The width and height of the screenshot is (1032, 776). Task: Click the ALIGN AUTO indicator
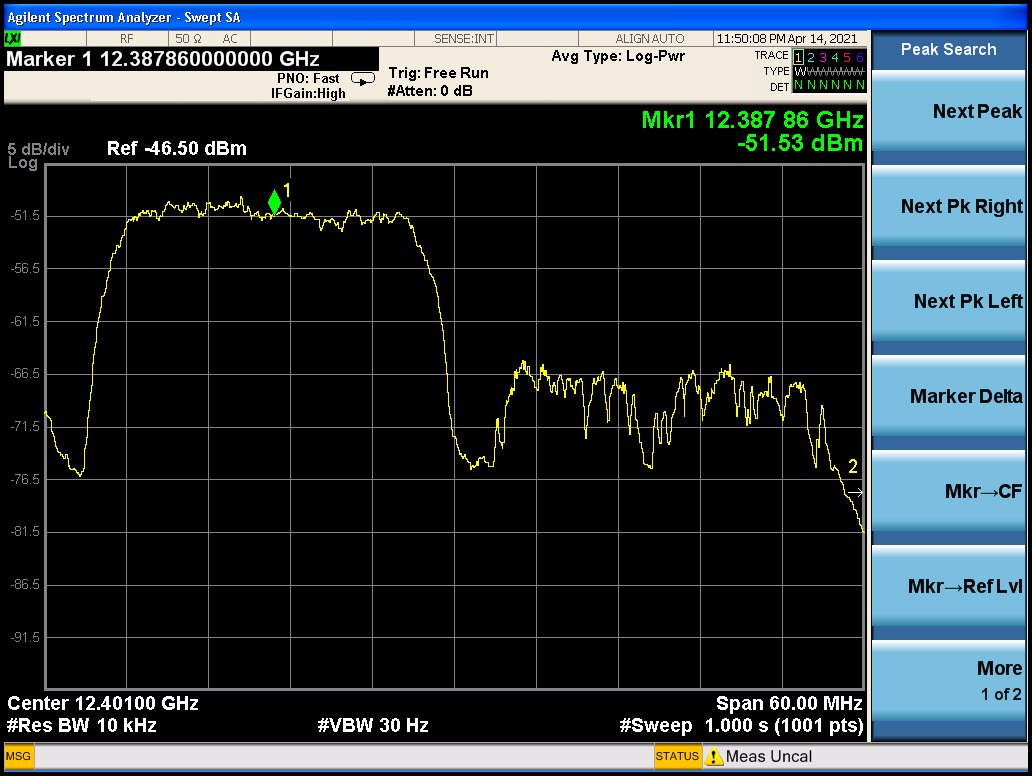coord(650,39)
